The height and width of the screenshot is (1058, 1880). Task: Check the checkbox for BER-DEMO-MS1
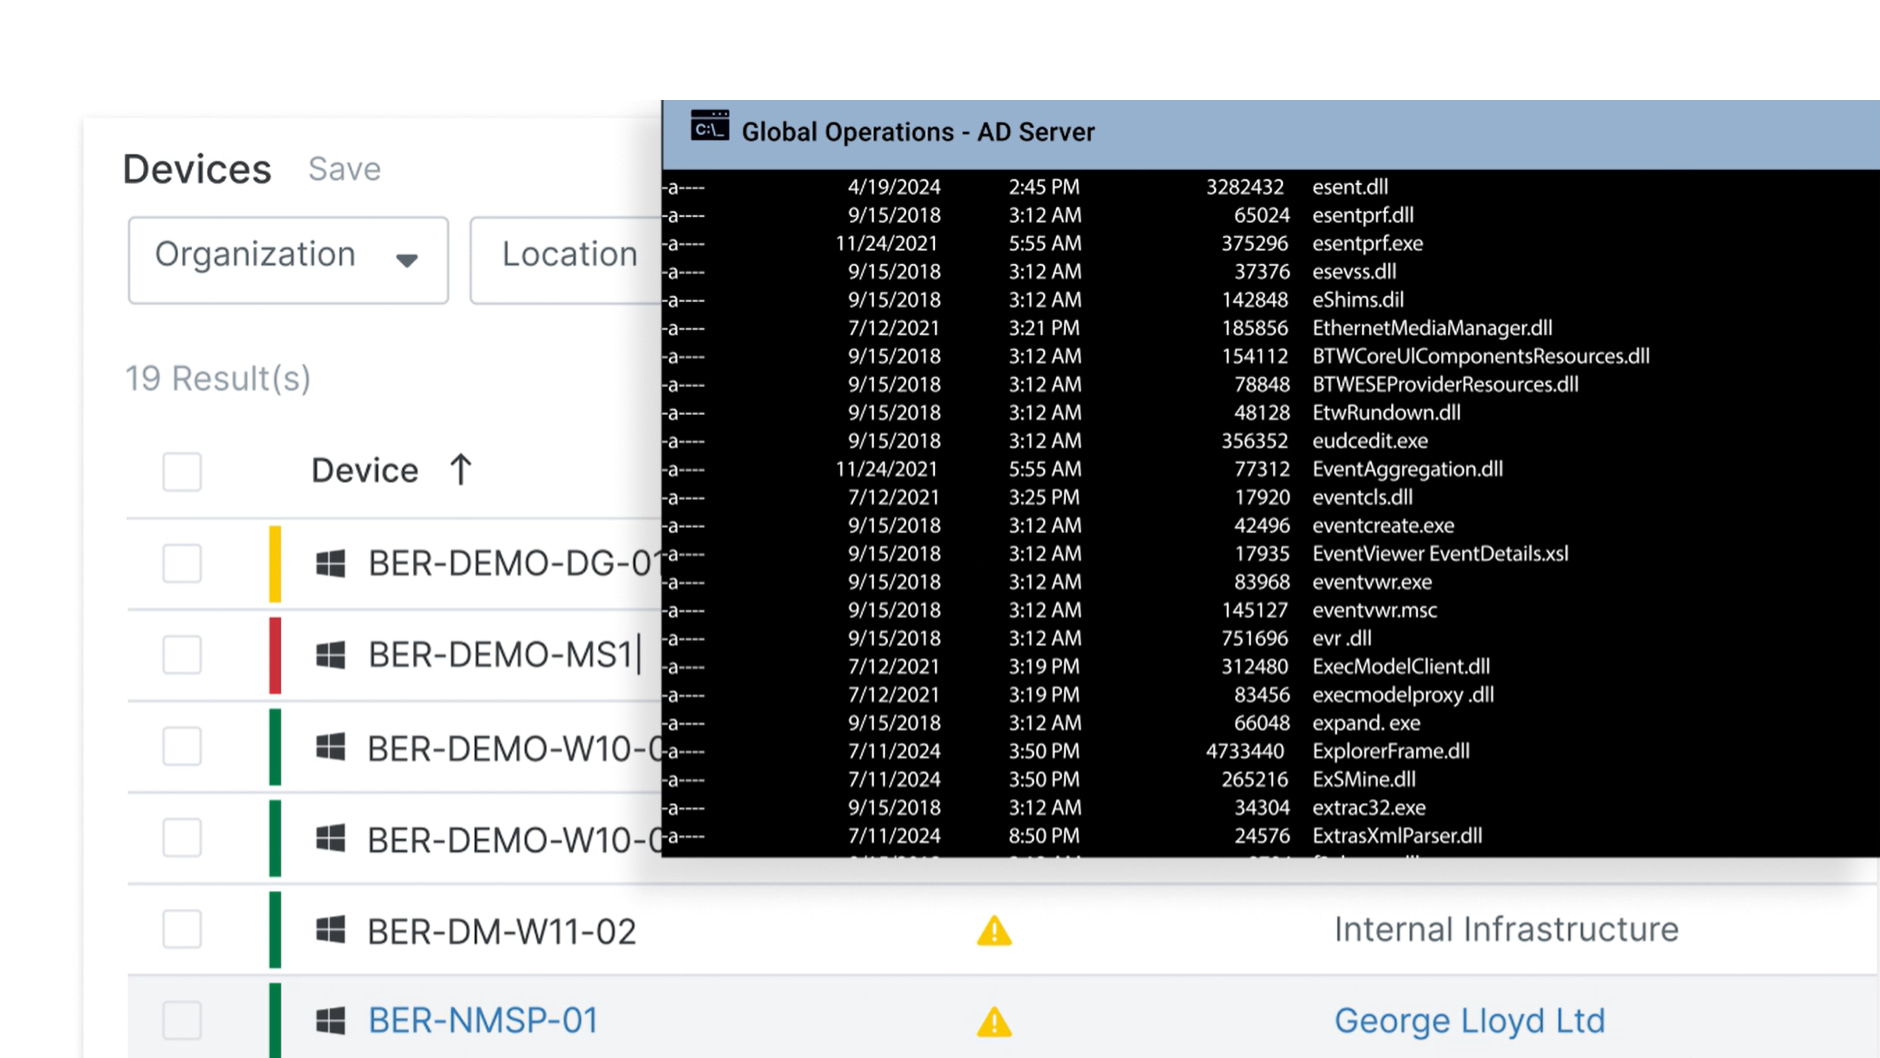tap(181, 655)
